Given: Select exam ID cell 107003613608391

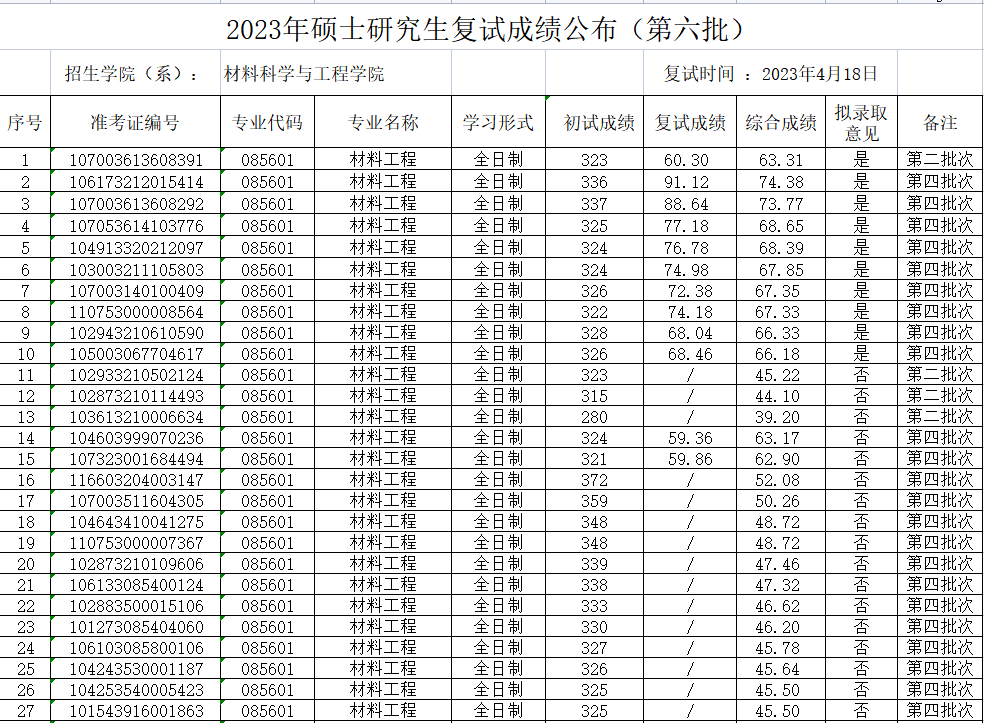Looking at the screenshot, I should (136, 160).
